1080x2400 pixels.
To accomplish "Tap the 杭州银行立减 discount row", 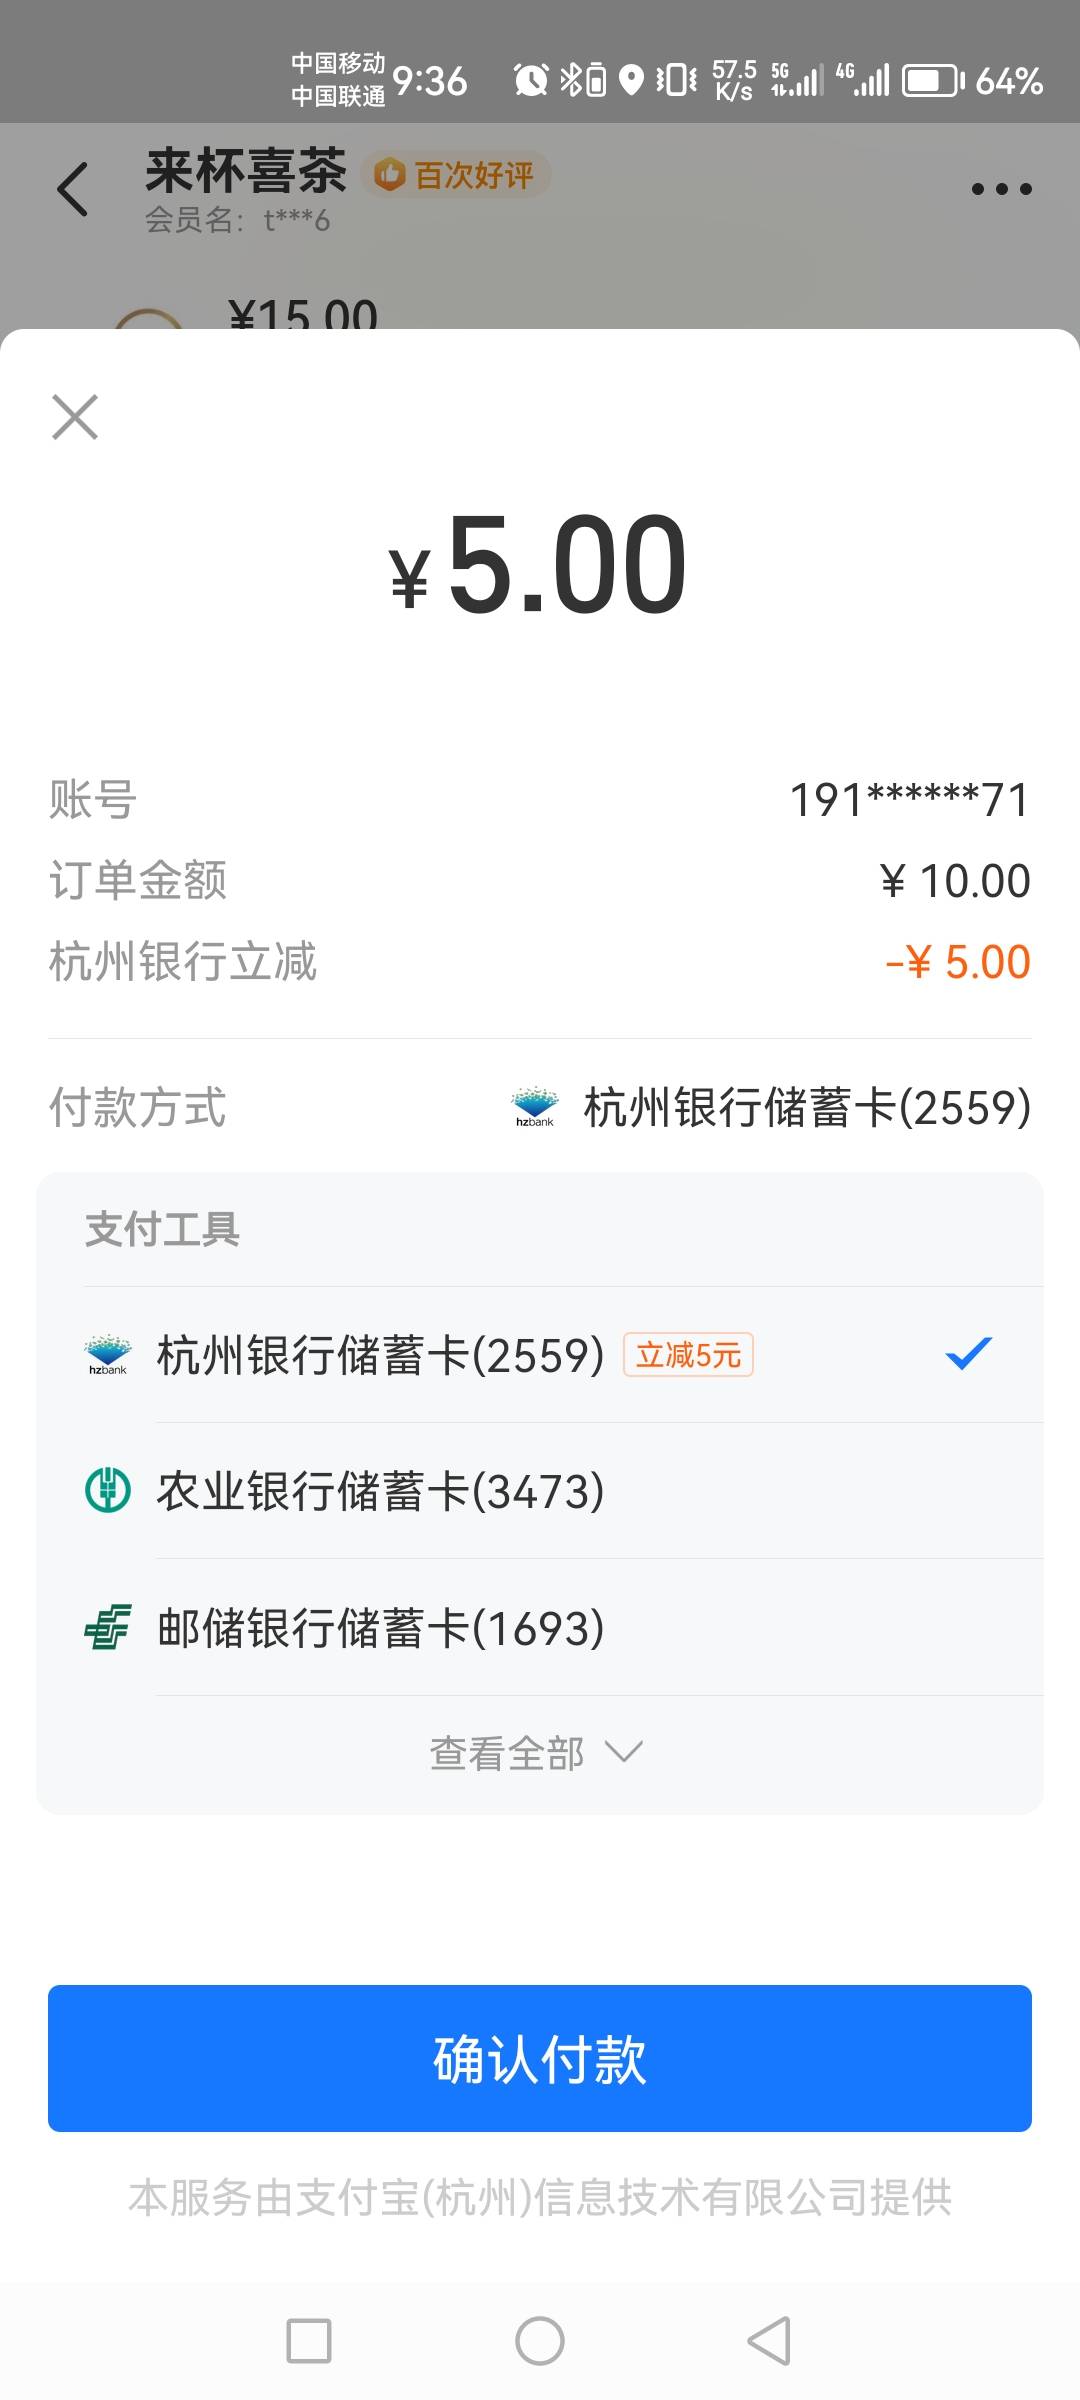I will coord(540,962).
